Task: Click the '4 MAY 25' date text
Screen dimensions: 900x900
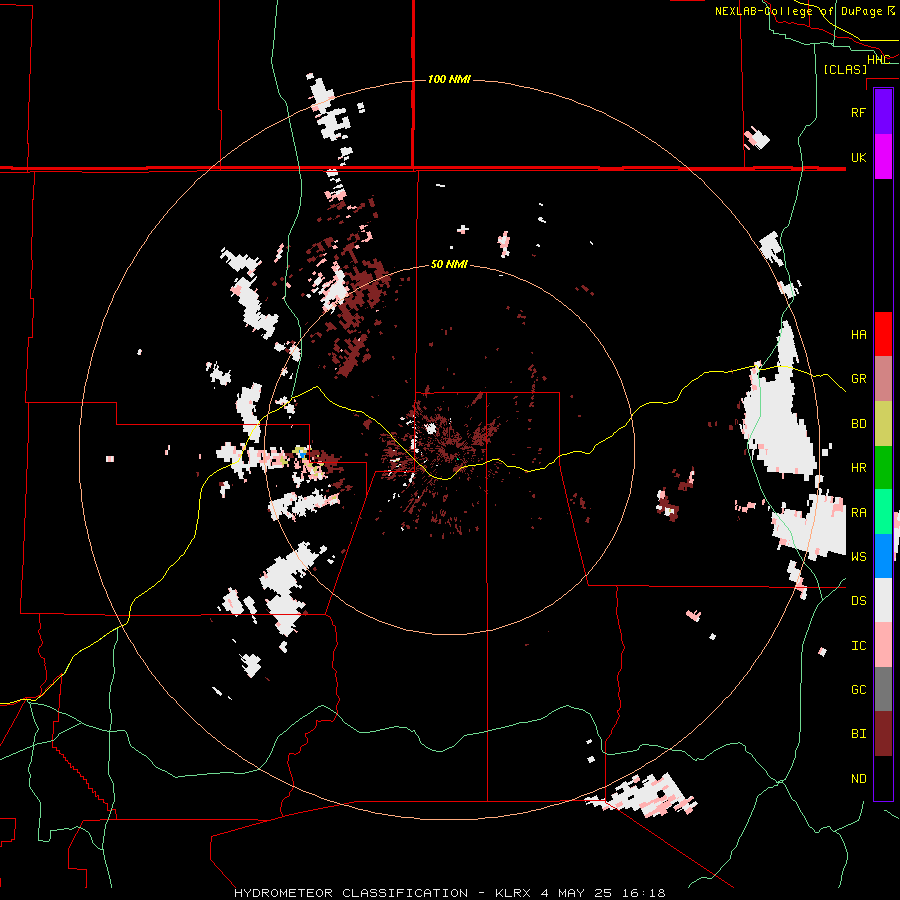Action: tap(578, 893)
